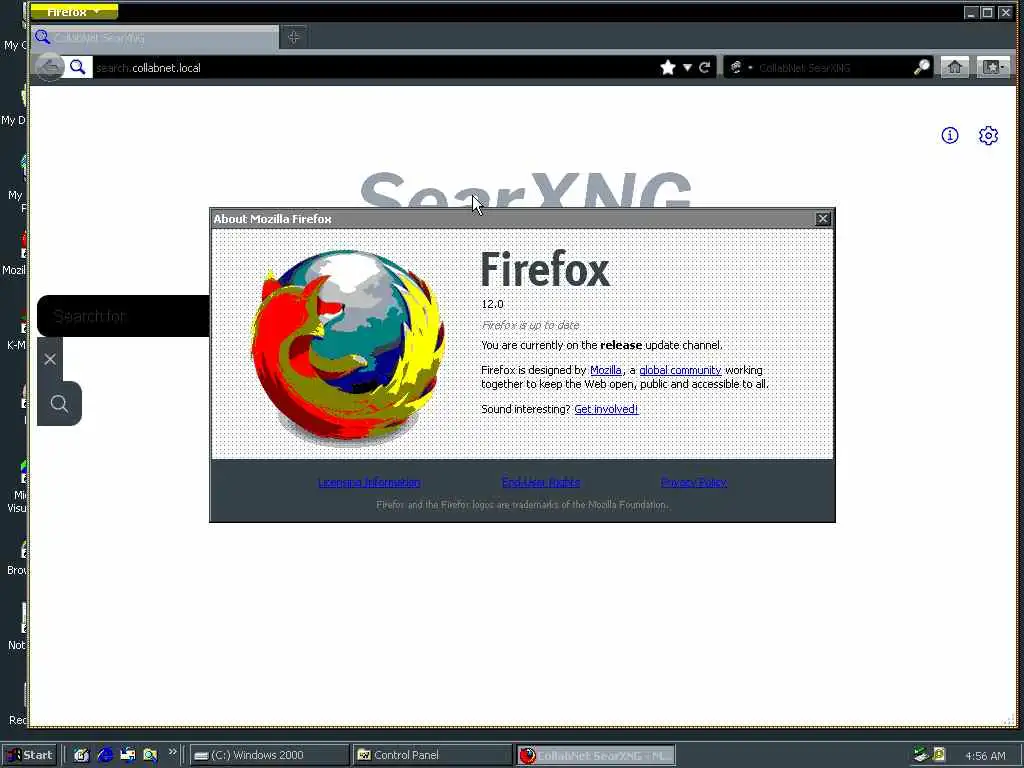This screenshot has width=1024, height=768.
Task: Follow the global community link
Action: click(x=680, y=370)
